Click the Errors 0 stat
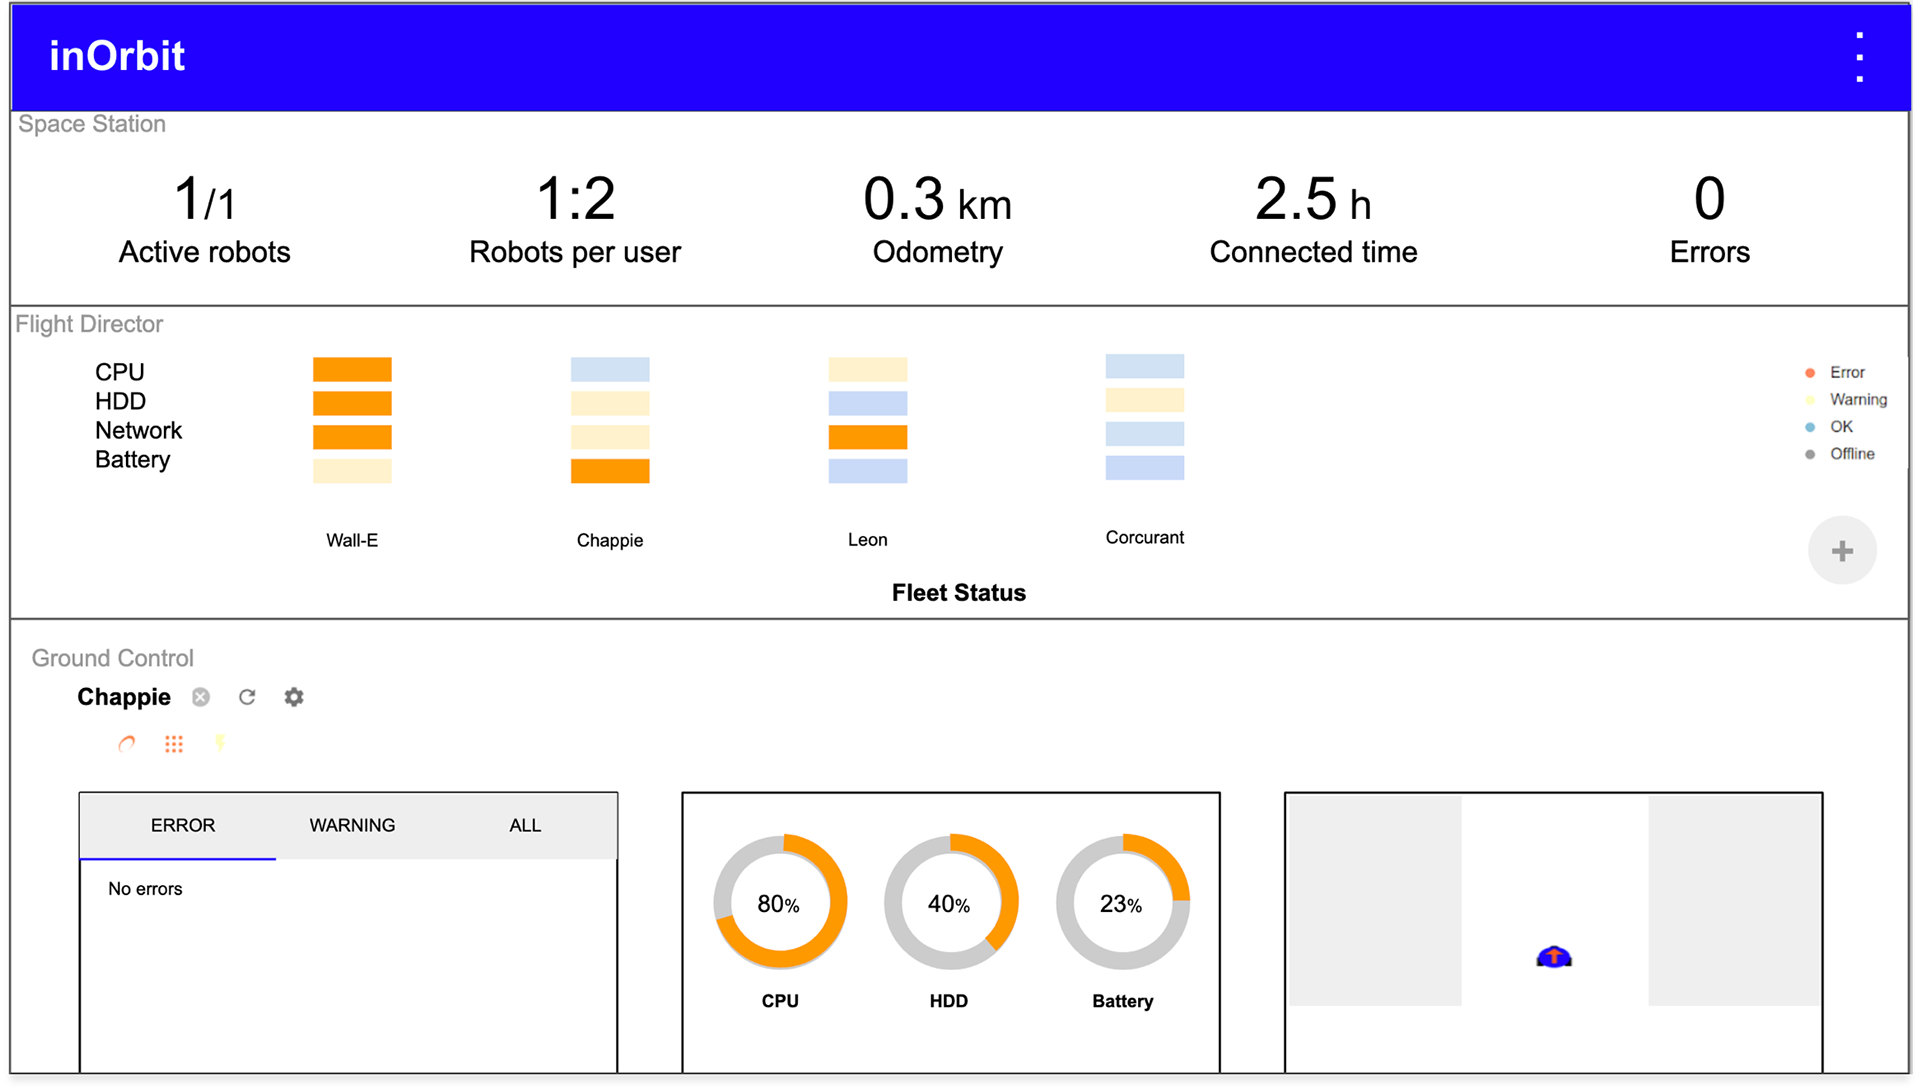Image resolution: width=1920 pixels, height=1092 pixels. (x=1710, y=219)
